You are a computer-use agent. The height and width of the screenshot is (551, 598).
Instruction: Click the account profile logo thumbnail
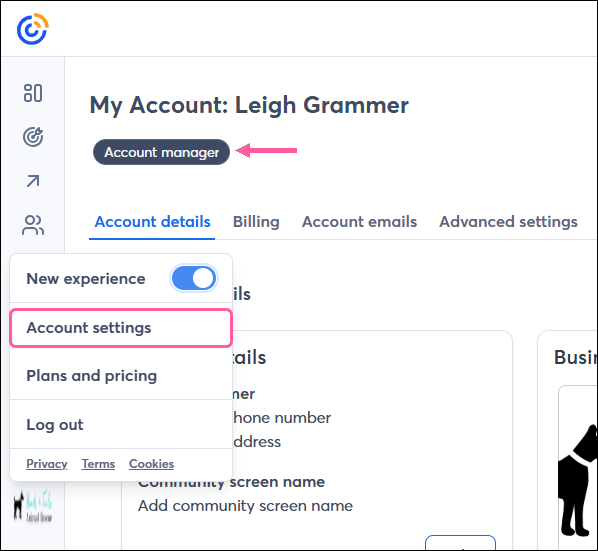point(33,506)
